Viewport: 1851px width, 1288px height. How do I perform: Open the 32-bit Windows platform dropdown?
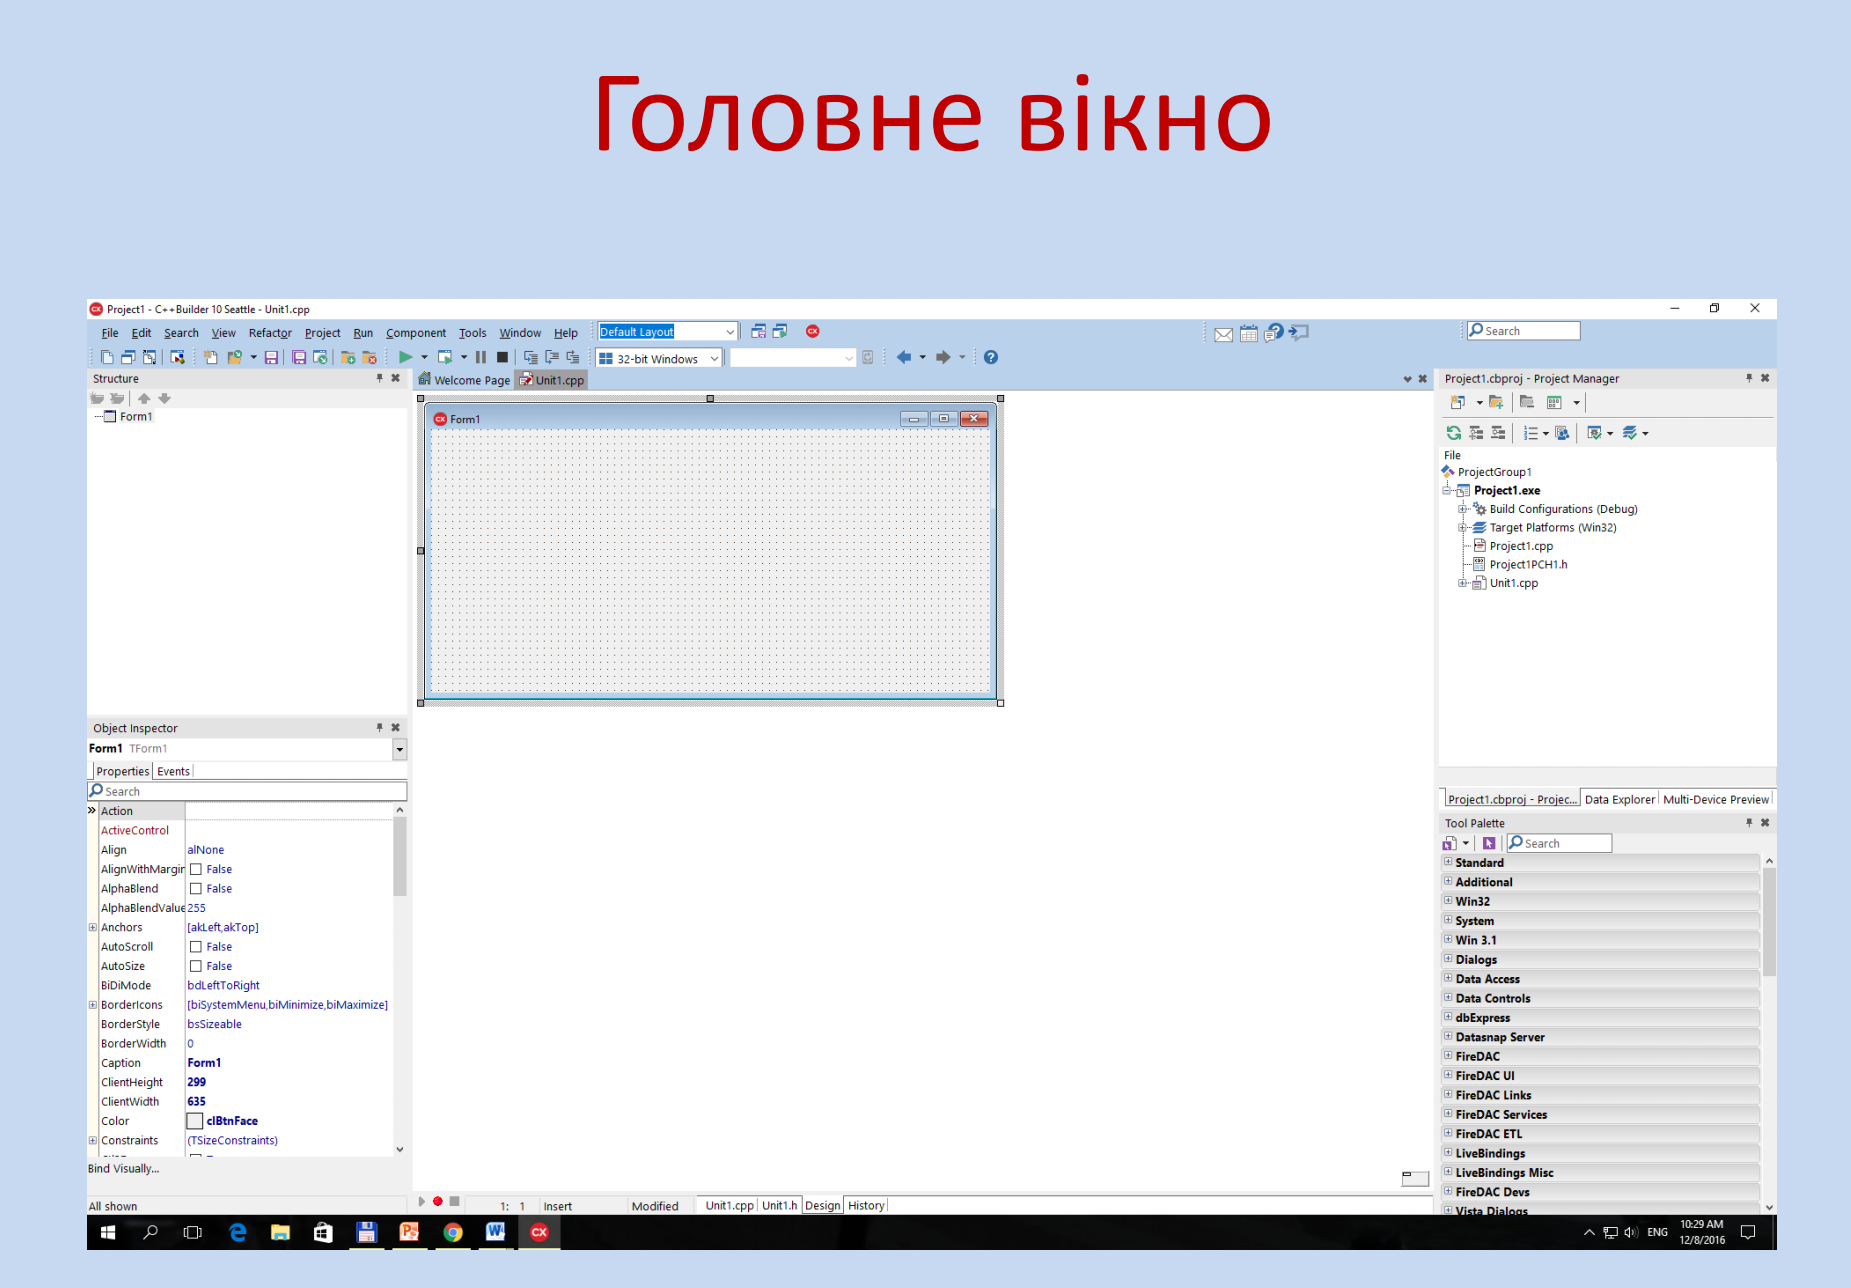(x=659, y=358)
